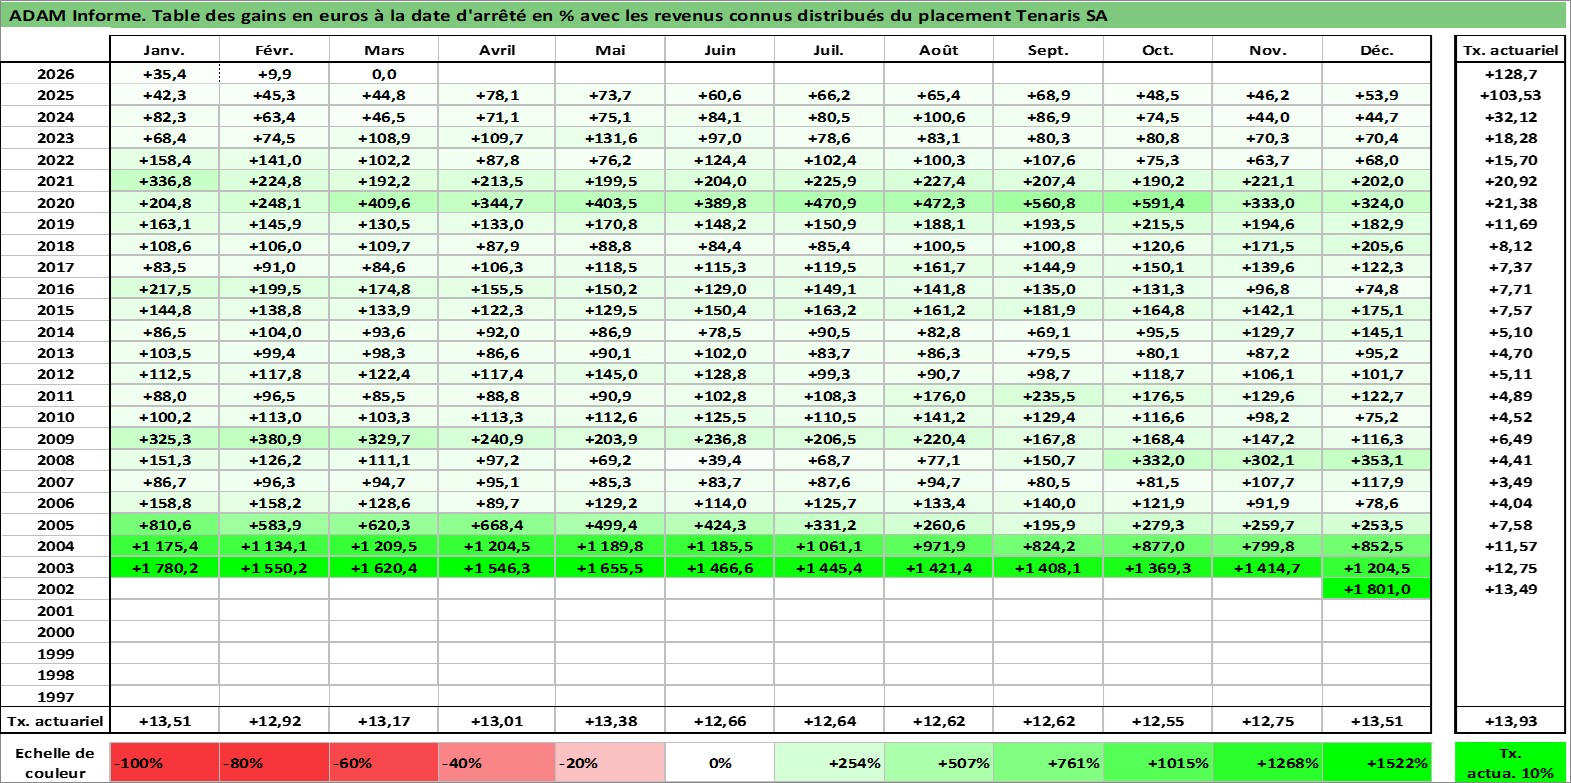
Task: Select the '+235,5' cell for September 2011
Action: tap(1048, 396)
